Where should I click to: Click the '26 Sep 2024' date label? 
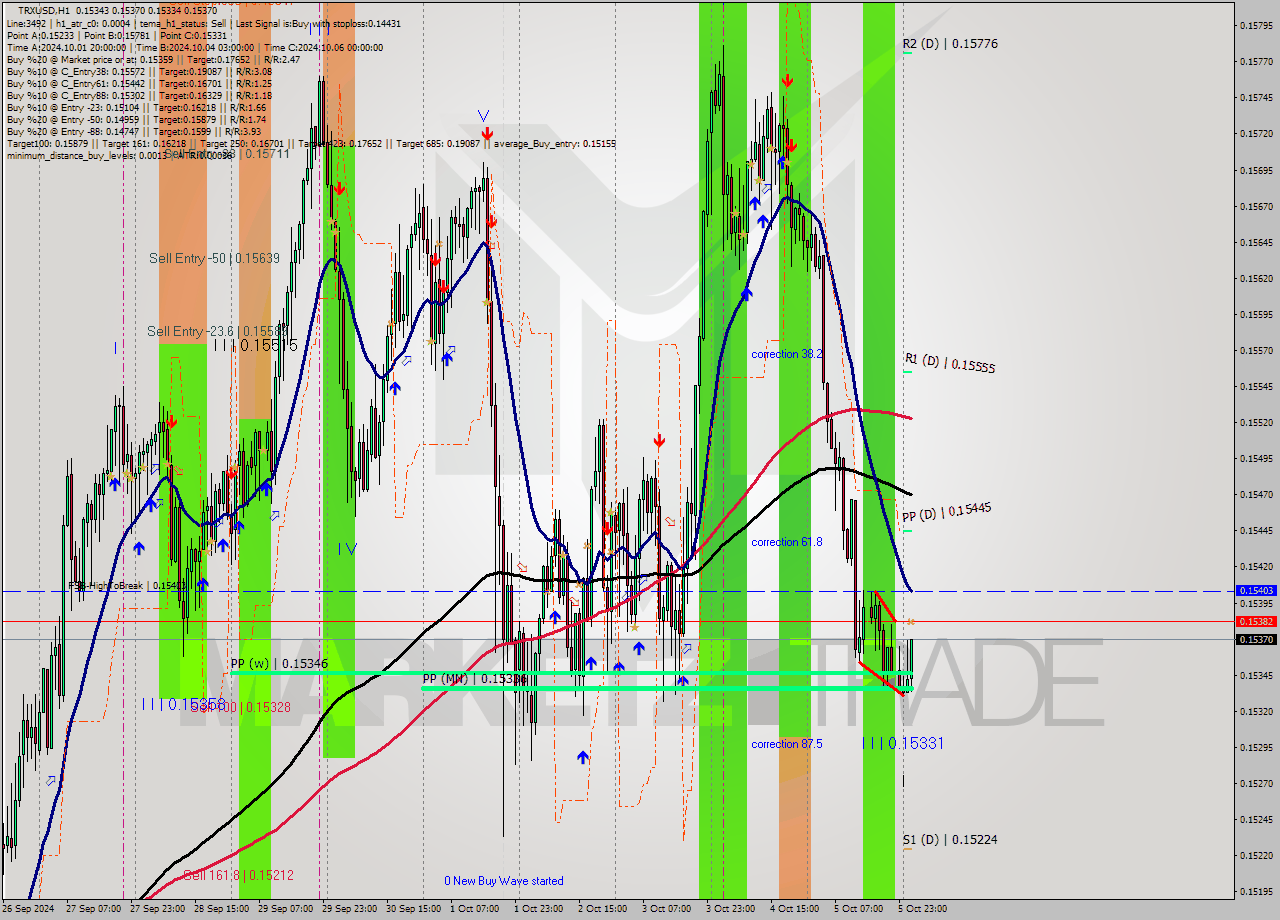28,909
